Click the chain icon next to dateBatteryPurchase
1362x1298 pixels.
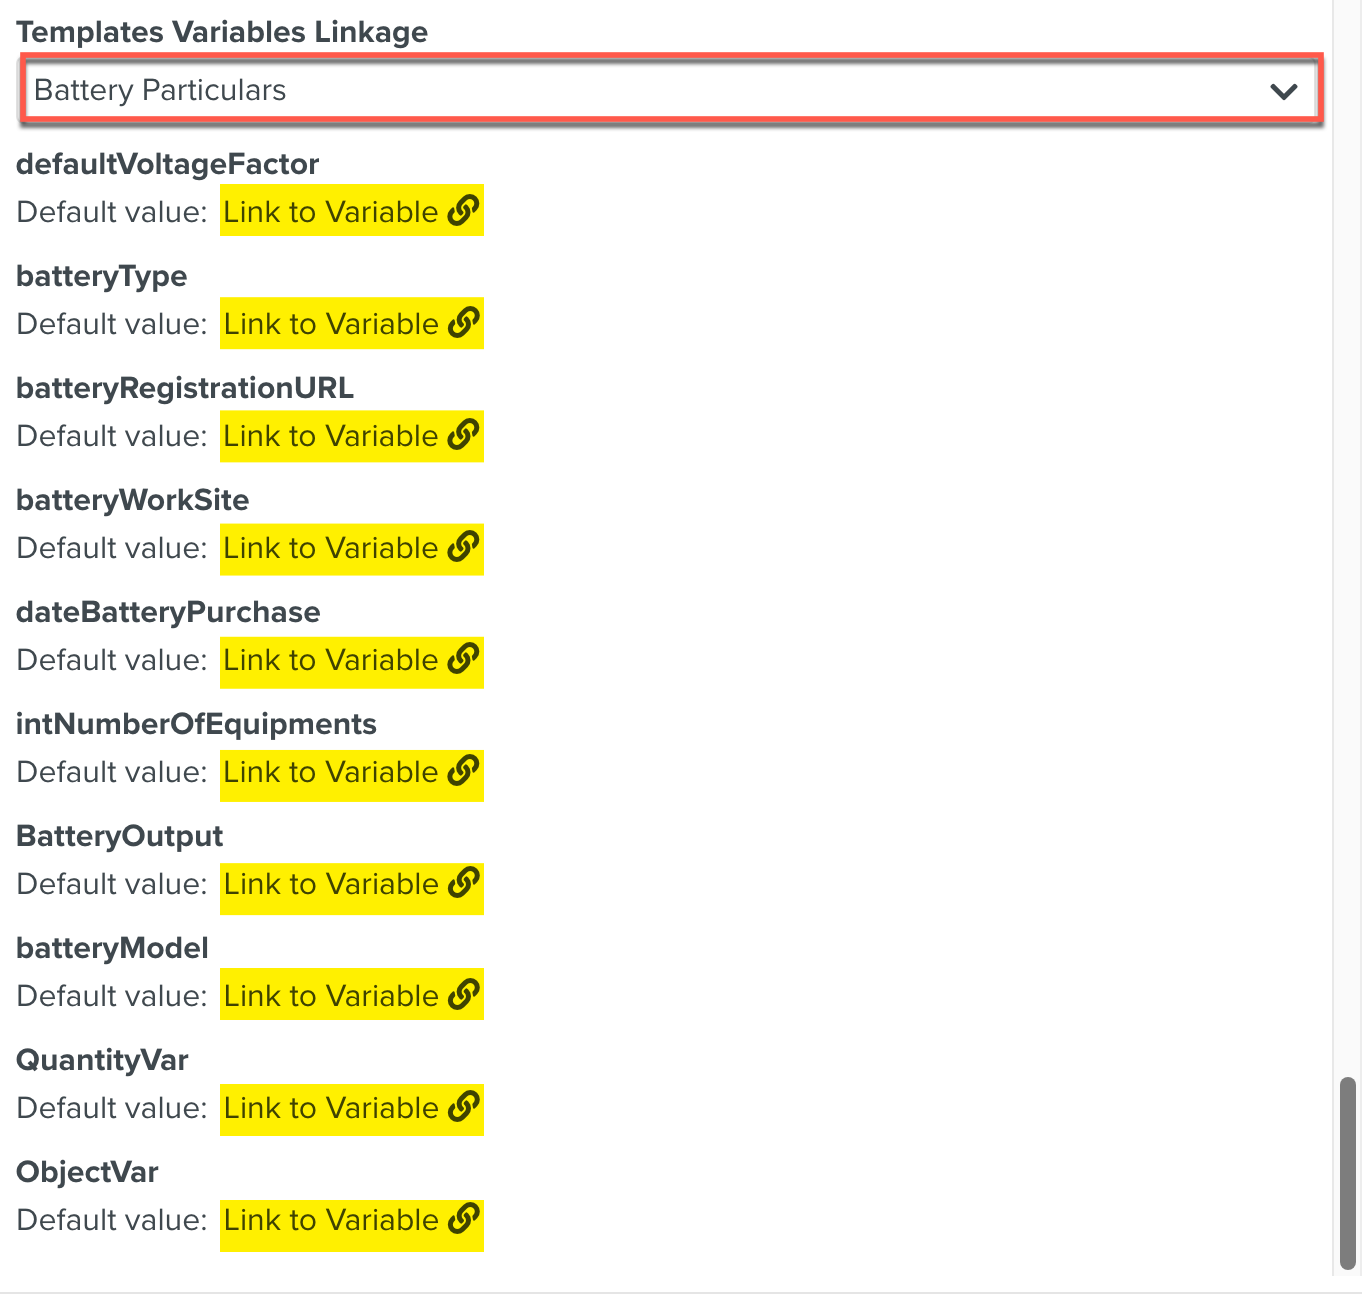pyautogui.click(x=464, y=660)
